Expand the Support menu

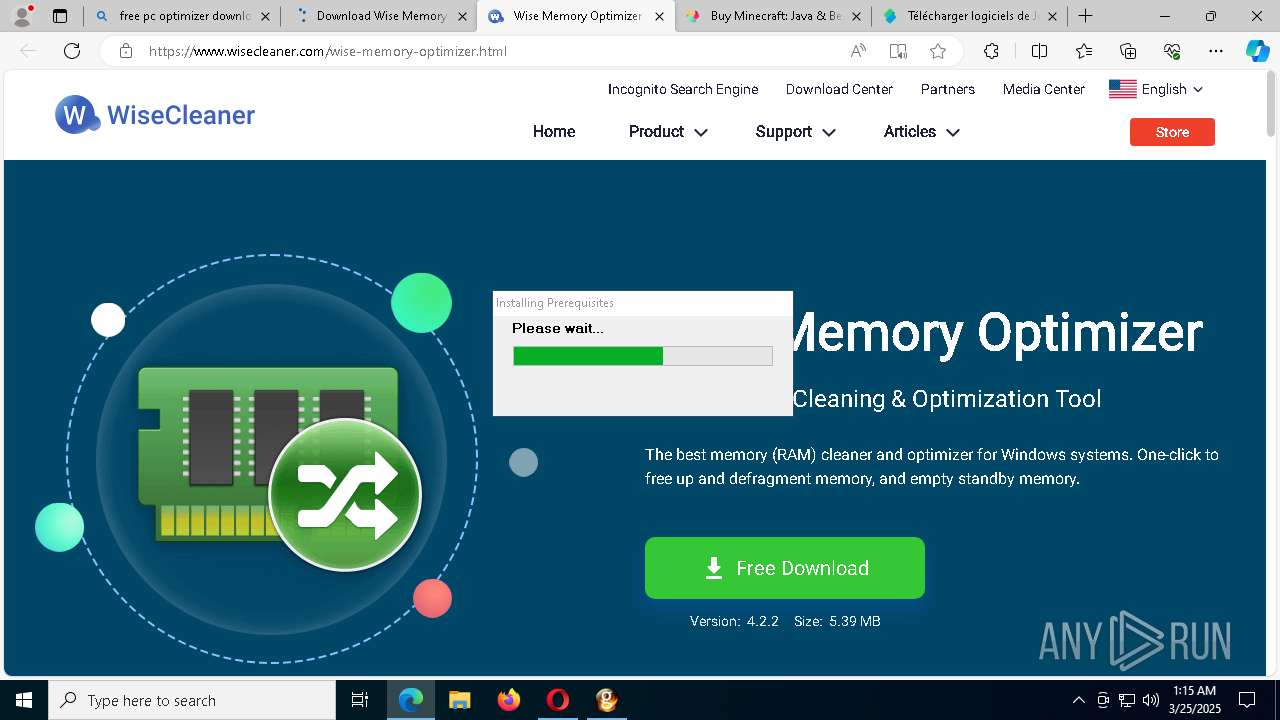pyautogui.click(x=795, y=132)
